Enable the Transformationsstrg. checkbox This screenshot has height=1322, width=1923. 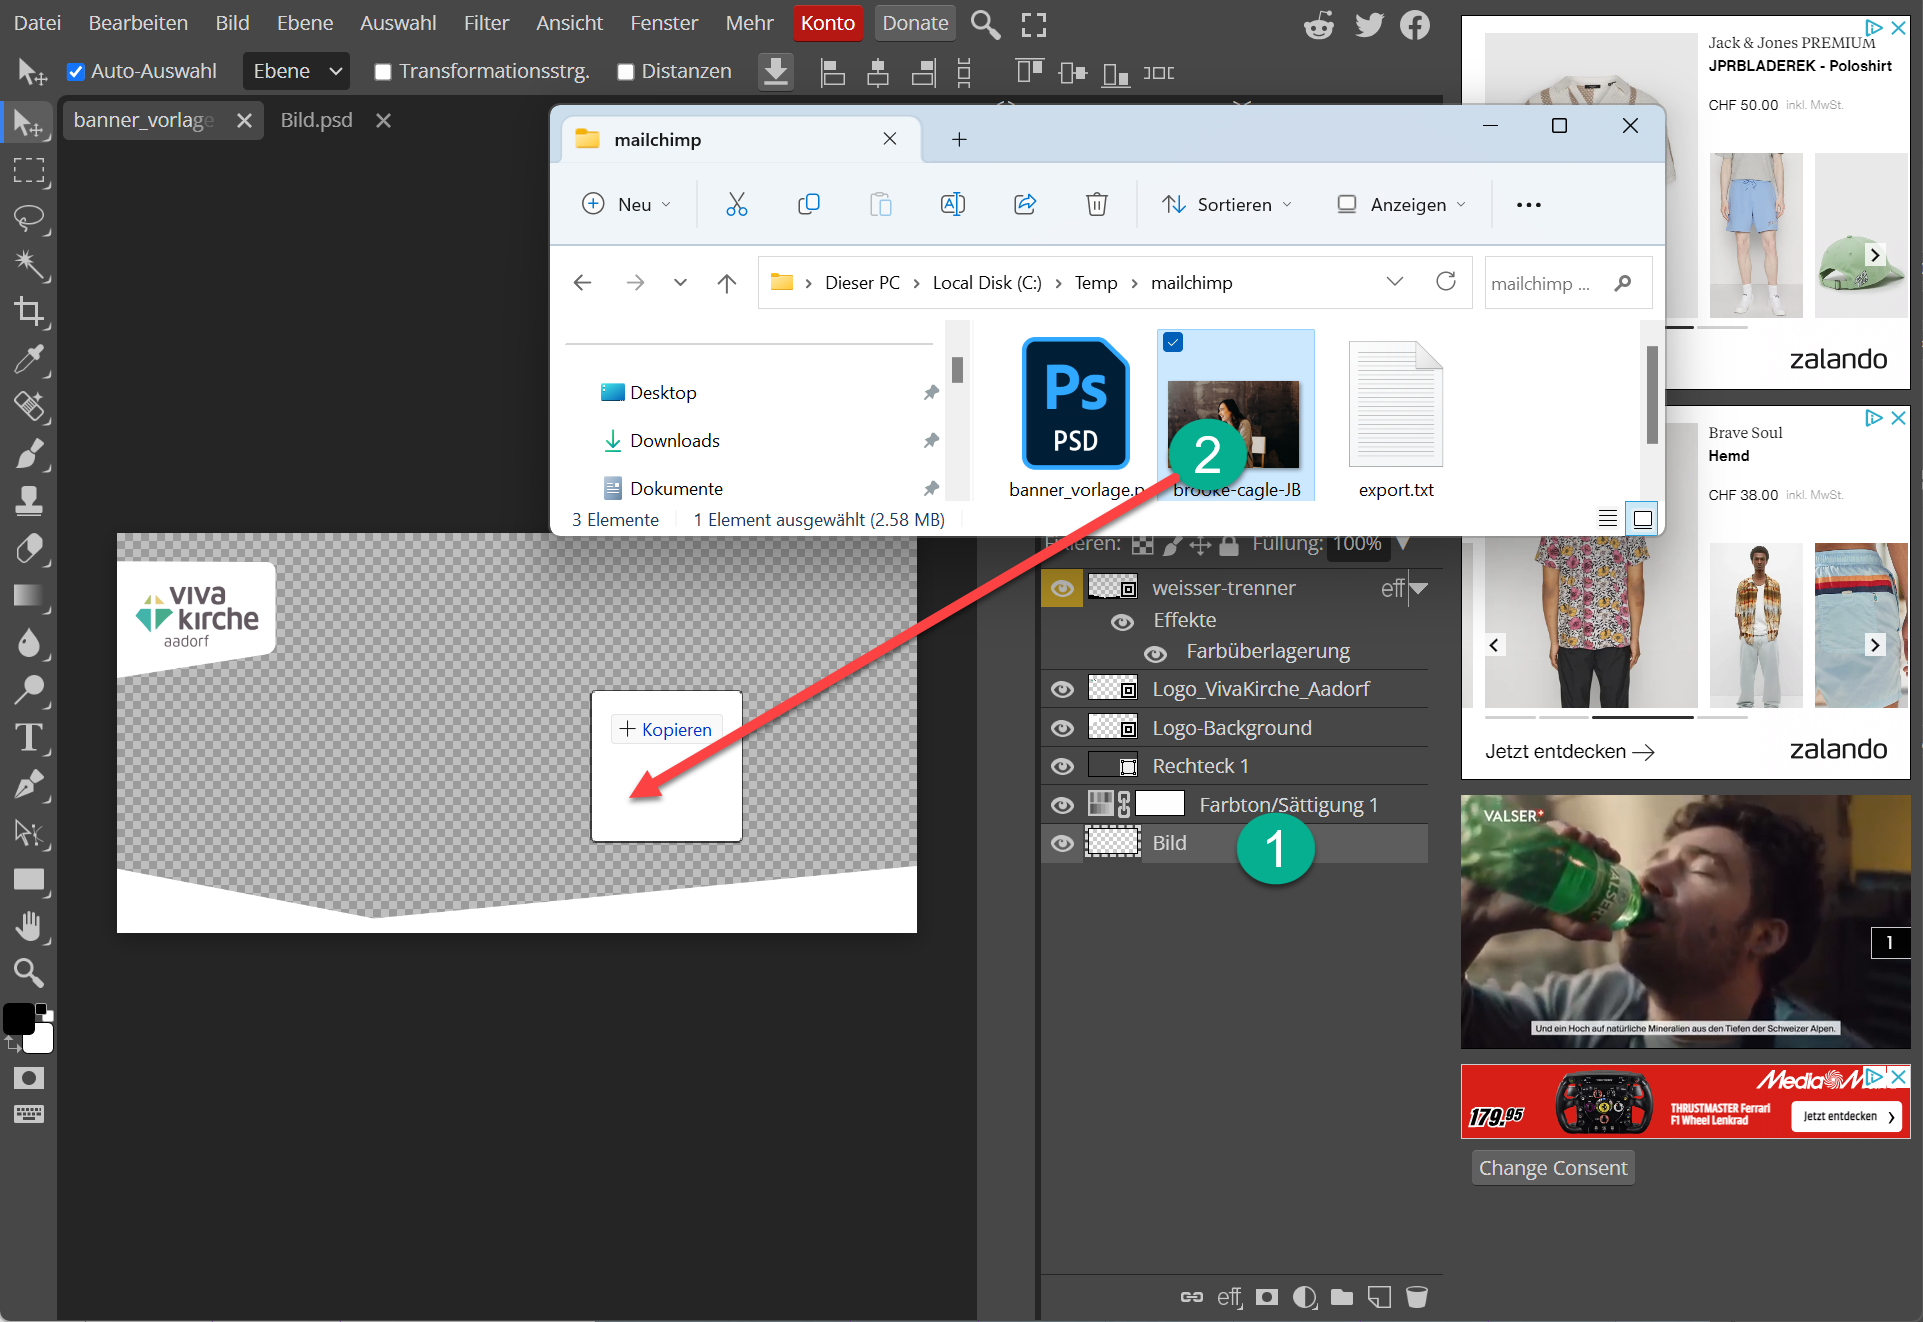click(x=383, y=72)
